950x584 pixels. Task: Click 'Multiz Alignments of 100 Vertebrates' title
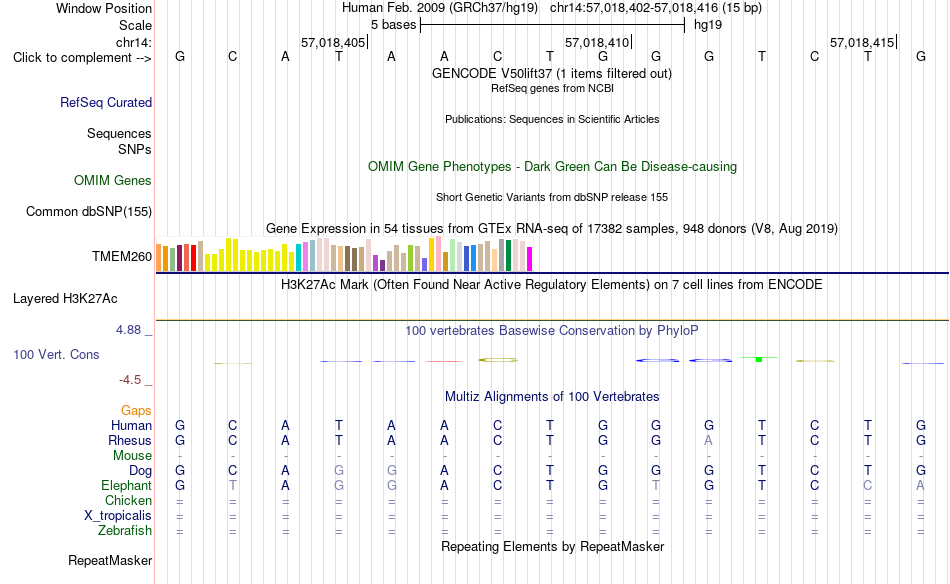pos(552,397)
